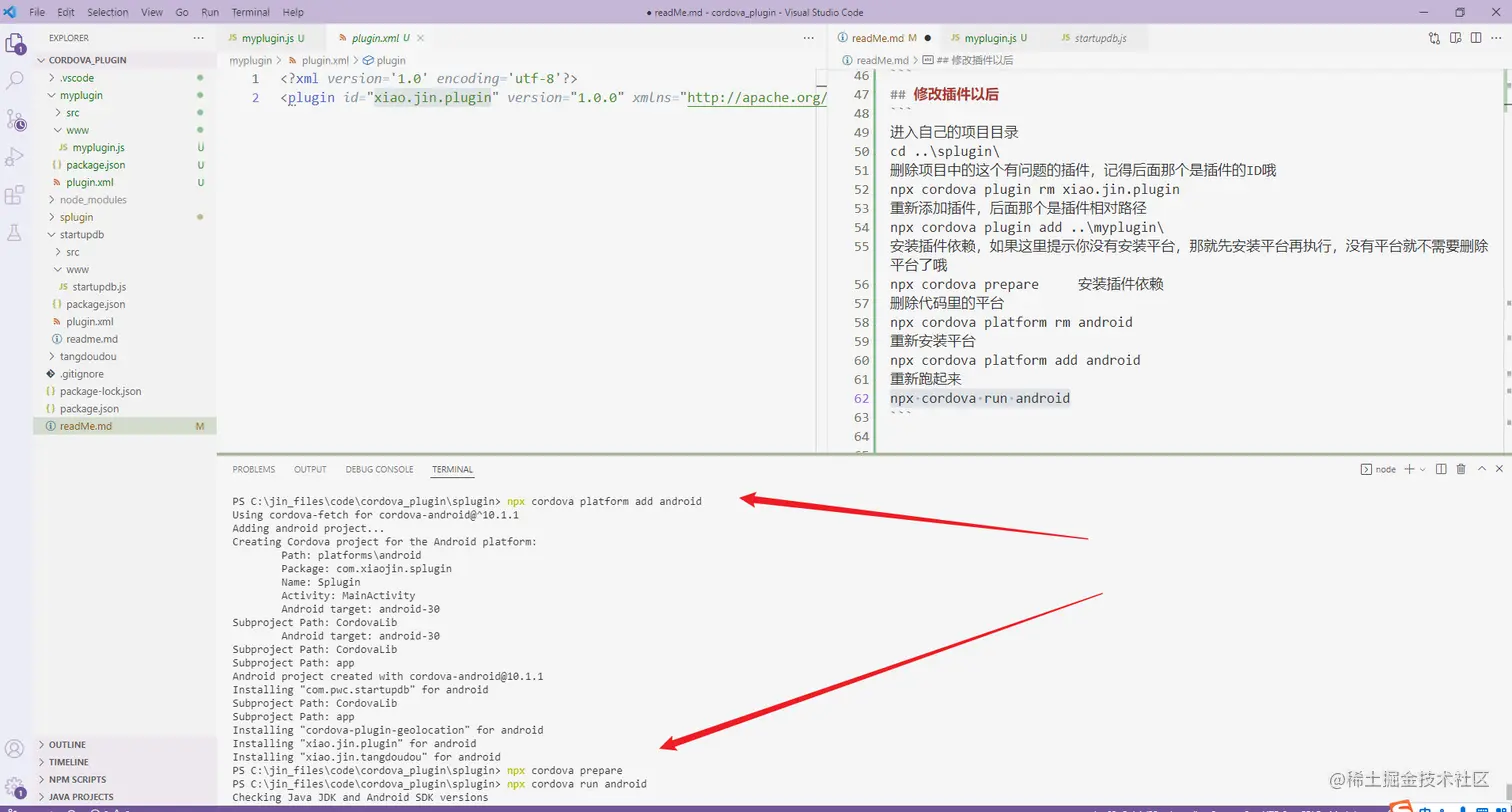This screenshot has height=812, width=1512.
Task: Open the Extensions view
Action: pos(15,195)
